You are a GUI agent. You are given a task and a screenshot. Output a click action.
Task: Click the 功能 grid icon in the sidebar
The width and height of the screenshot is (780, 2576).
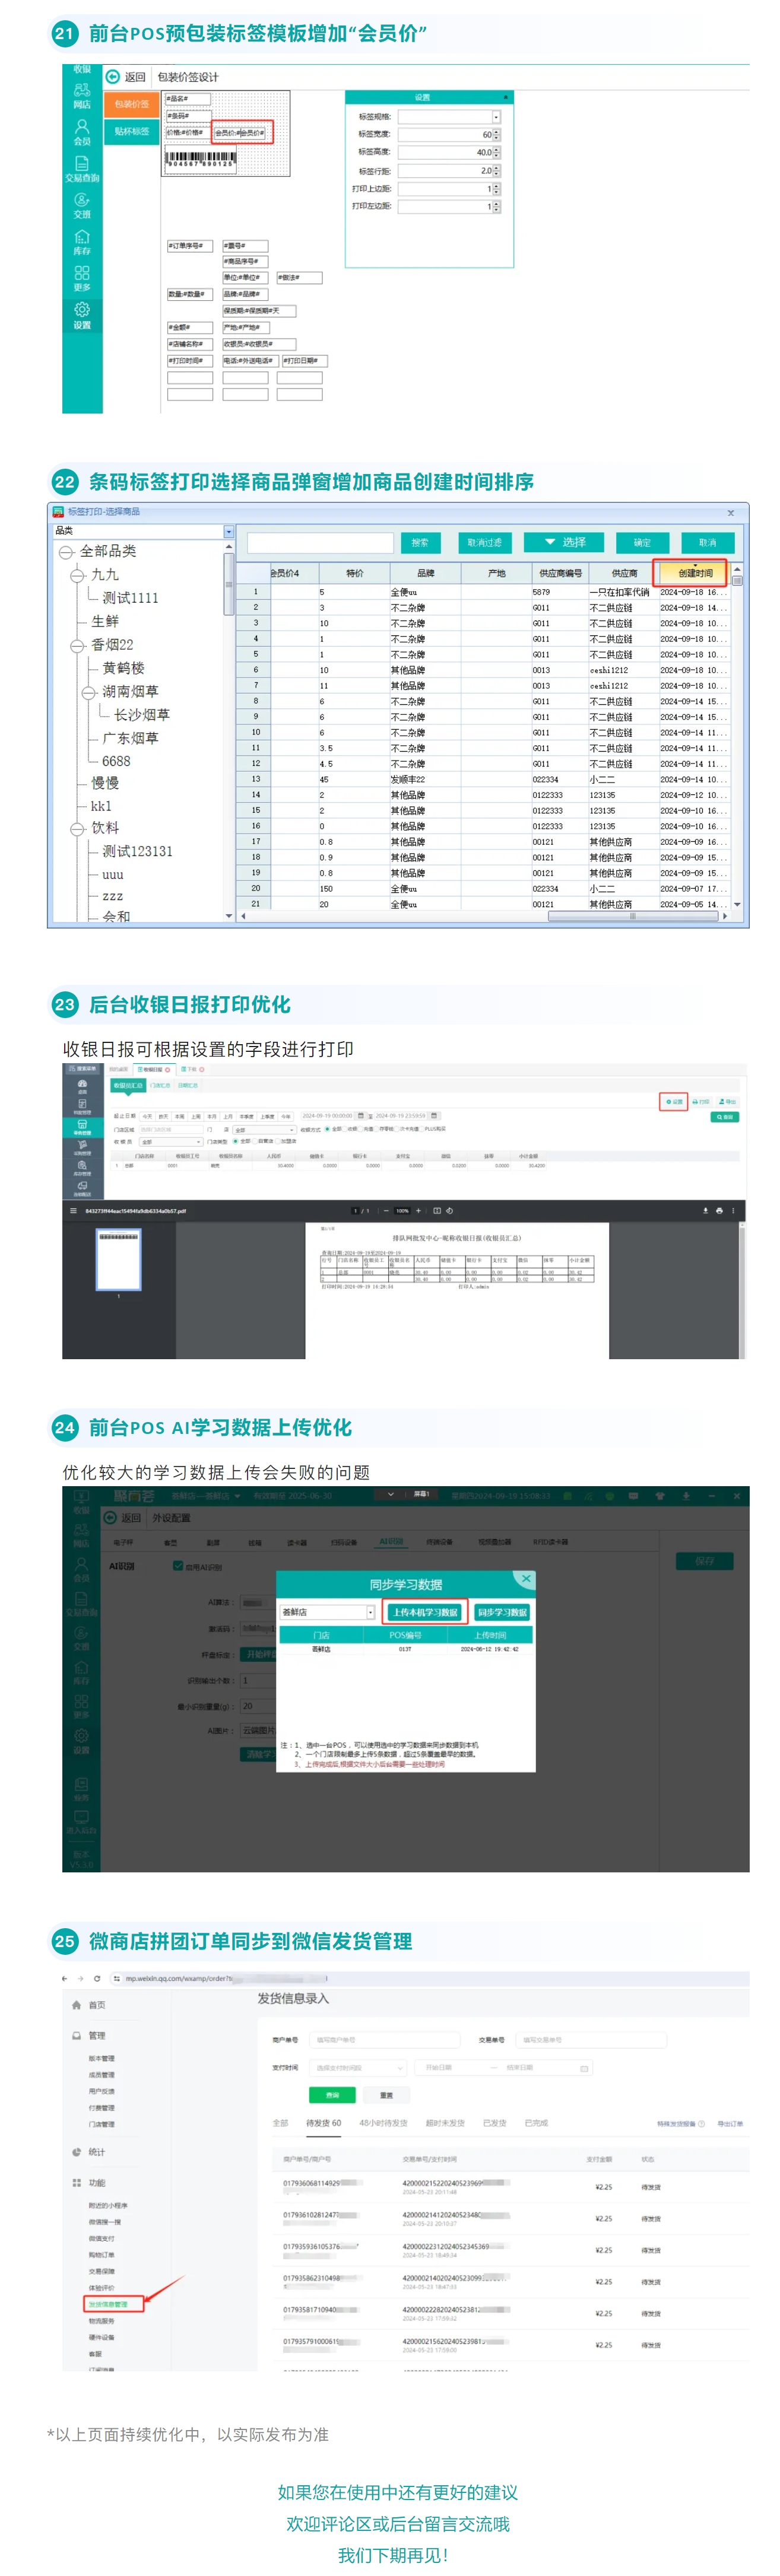[77, 2183]
